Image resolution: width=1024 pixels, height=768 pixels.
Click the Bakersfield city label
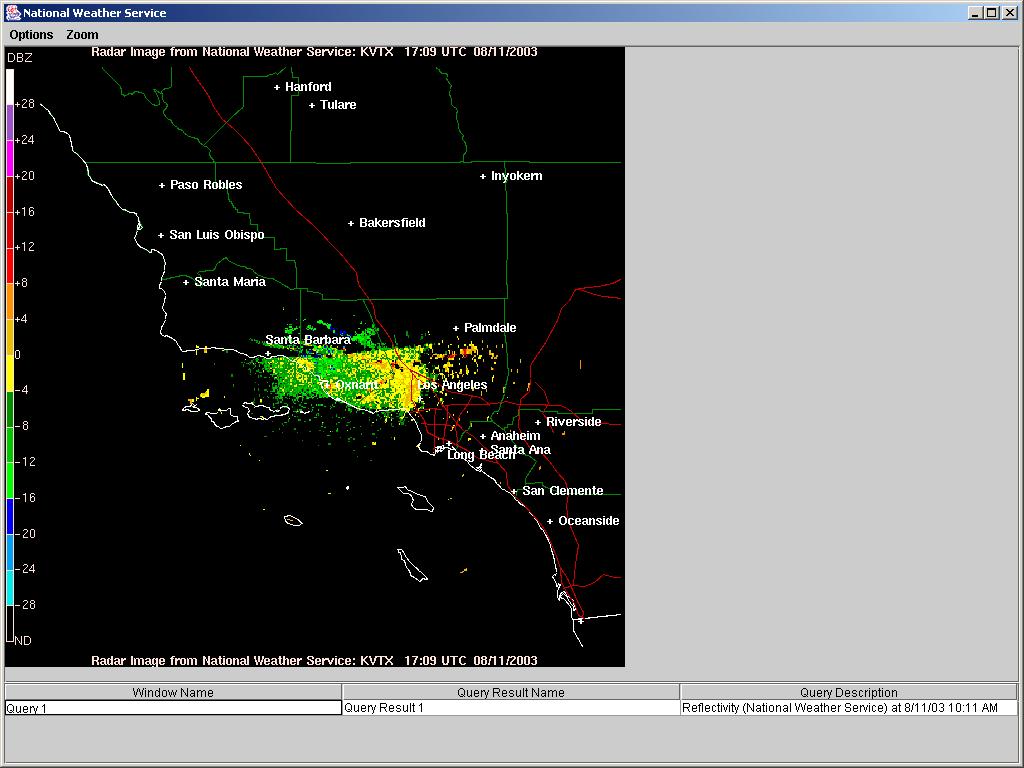(392, 223)
